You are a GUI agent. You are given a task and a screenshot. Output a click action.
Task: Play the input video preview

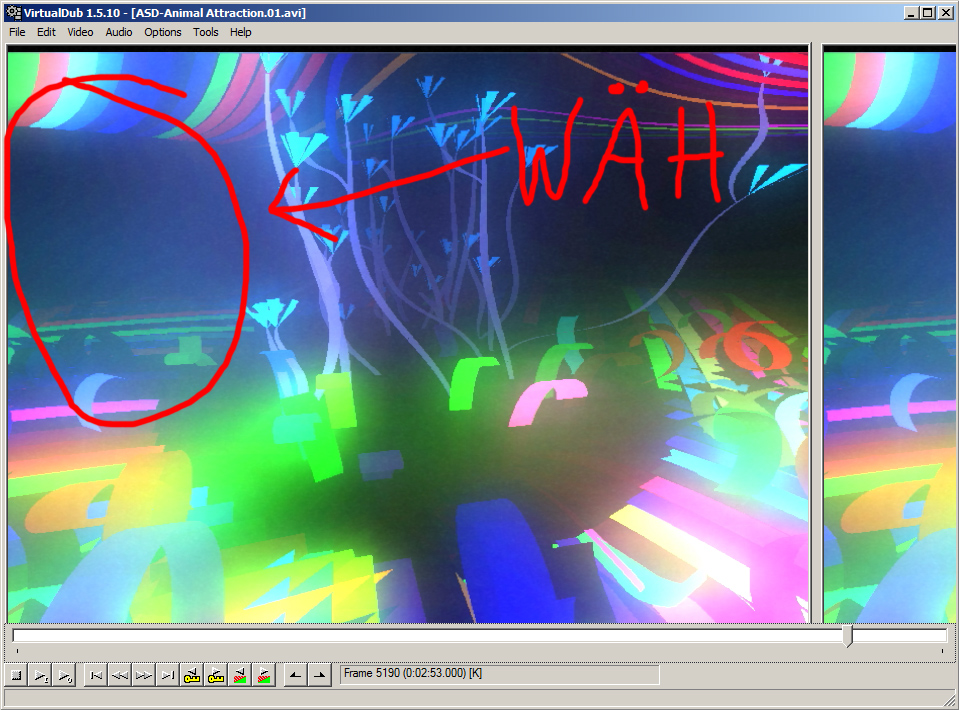[x=40, y=676]
